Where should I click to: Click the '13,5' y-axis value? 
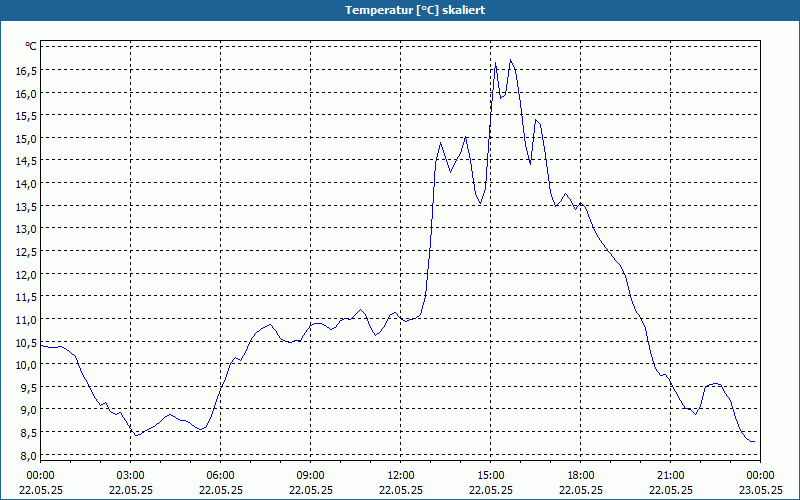pyautogui.click(x=26, y=207)
